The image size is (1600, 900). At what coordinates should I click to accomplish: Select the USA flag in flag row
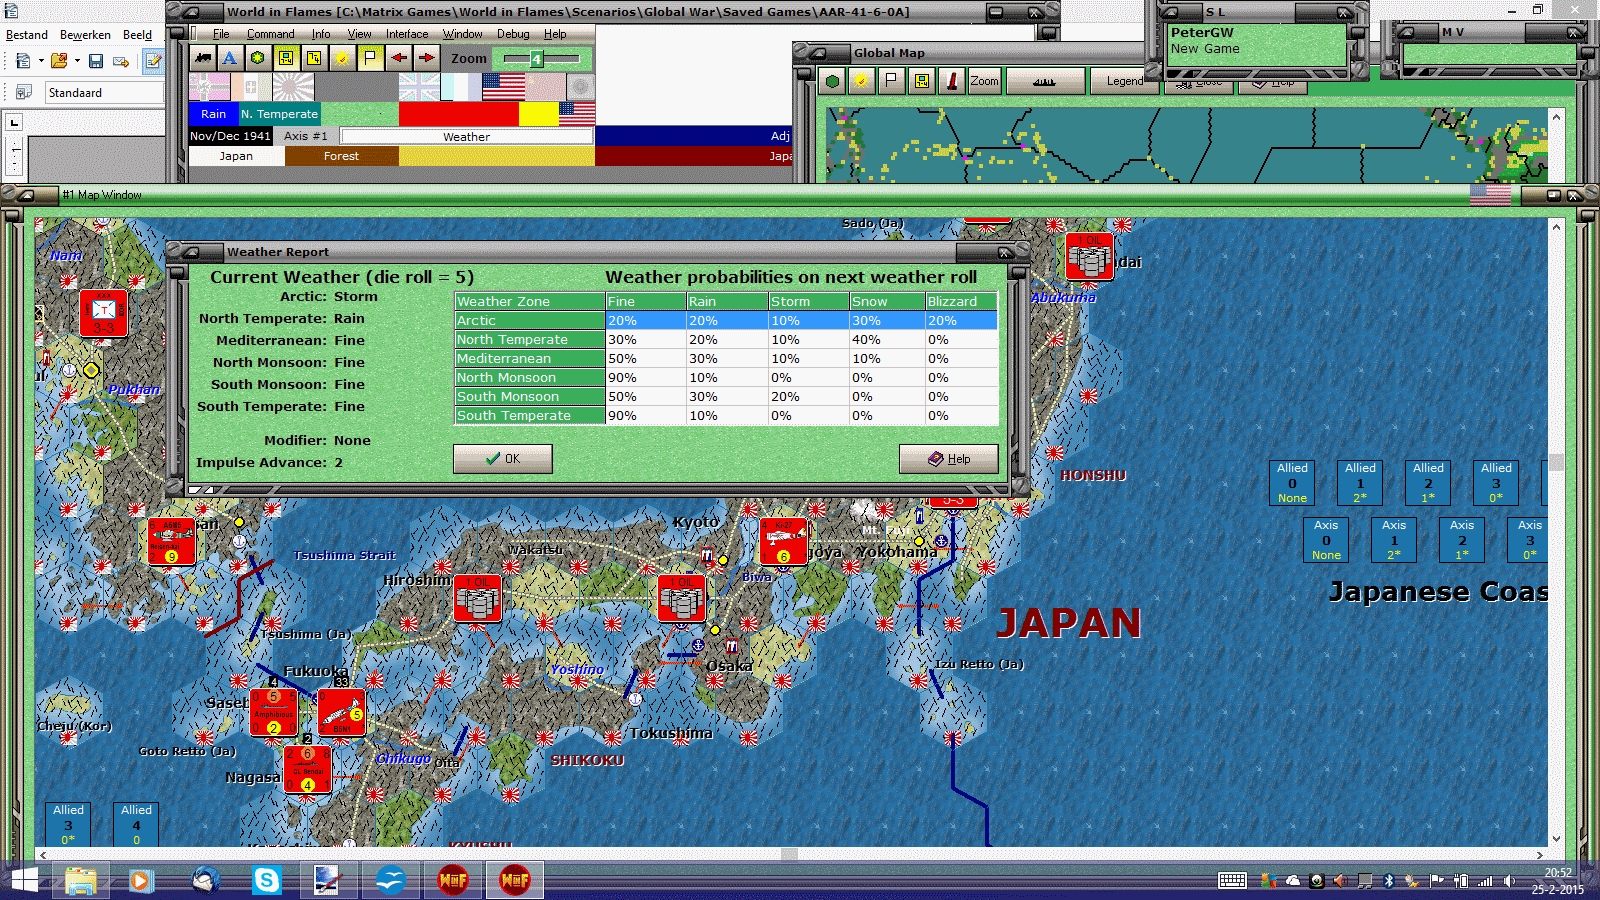(x=503, y=87)
